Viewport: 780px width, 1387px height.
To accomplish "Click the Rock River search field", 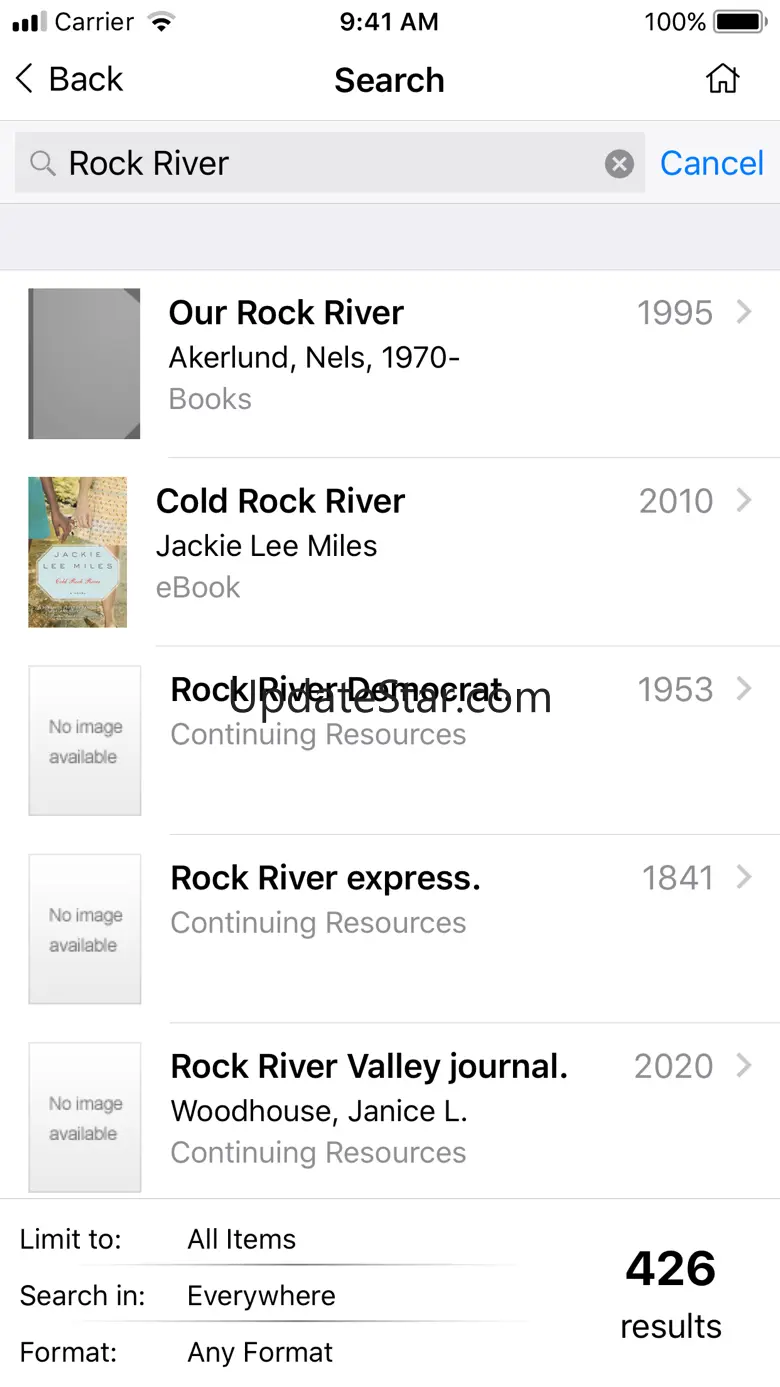I will tap(330, 163).
